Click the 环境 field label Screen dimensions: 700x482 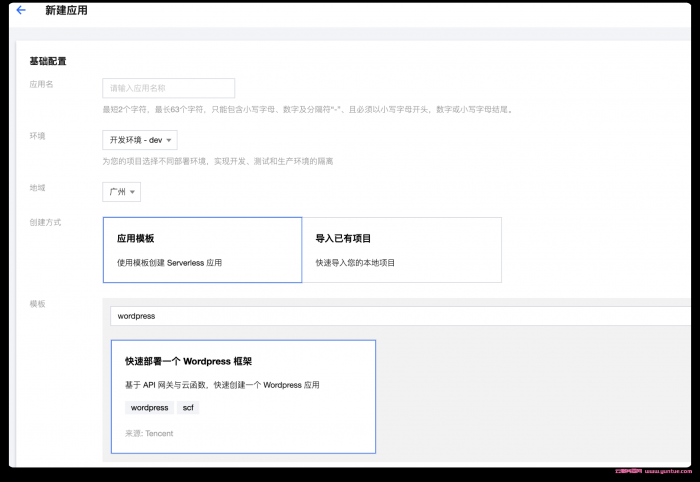click(x=37, y=135)
